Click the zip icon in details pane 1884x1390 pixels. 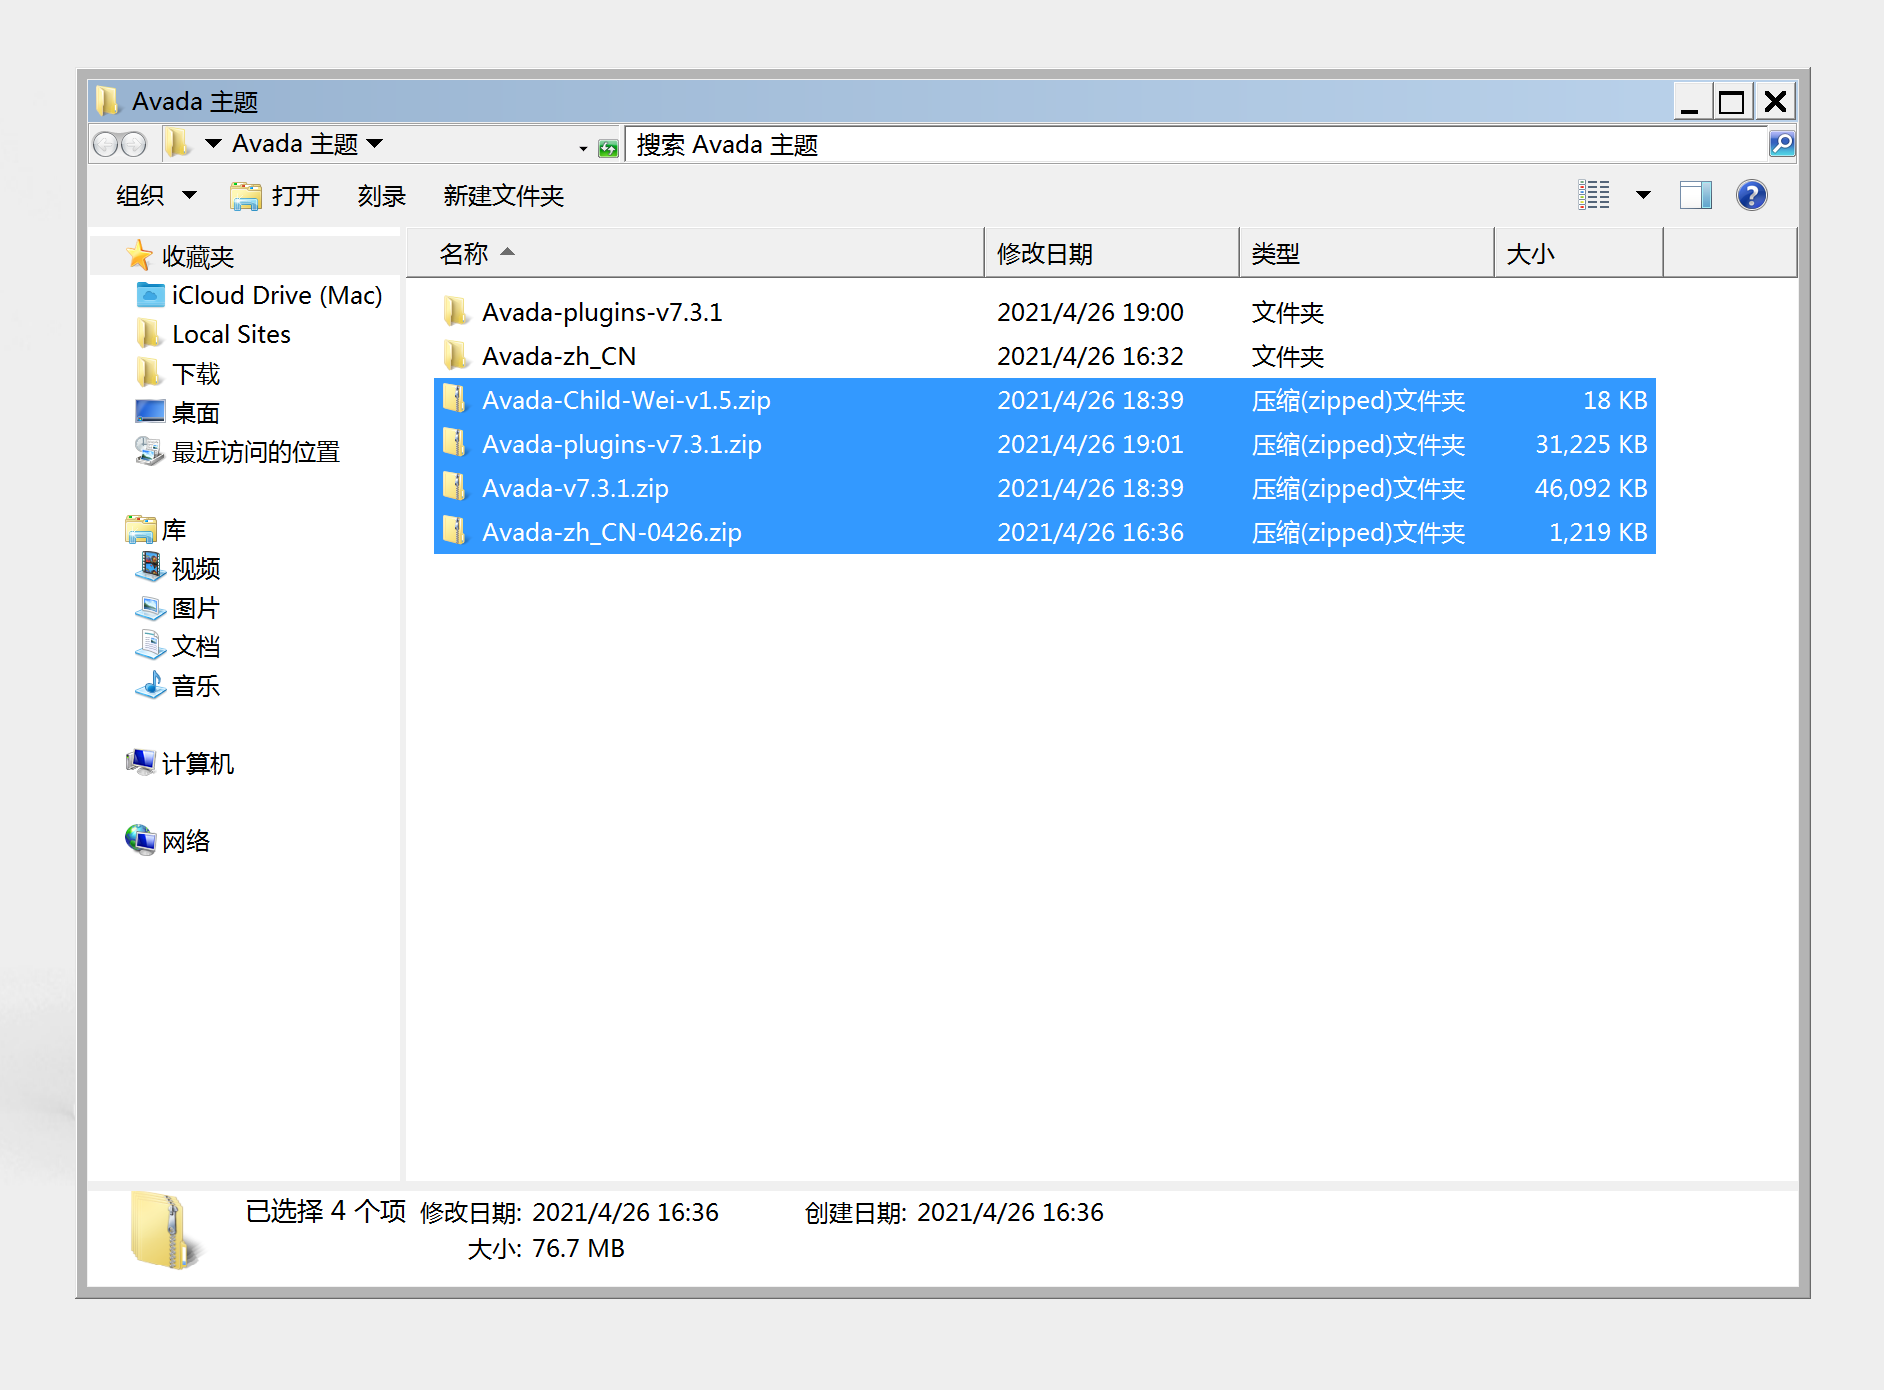coord(165,1230)
